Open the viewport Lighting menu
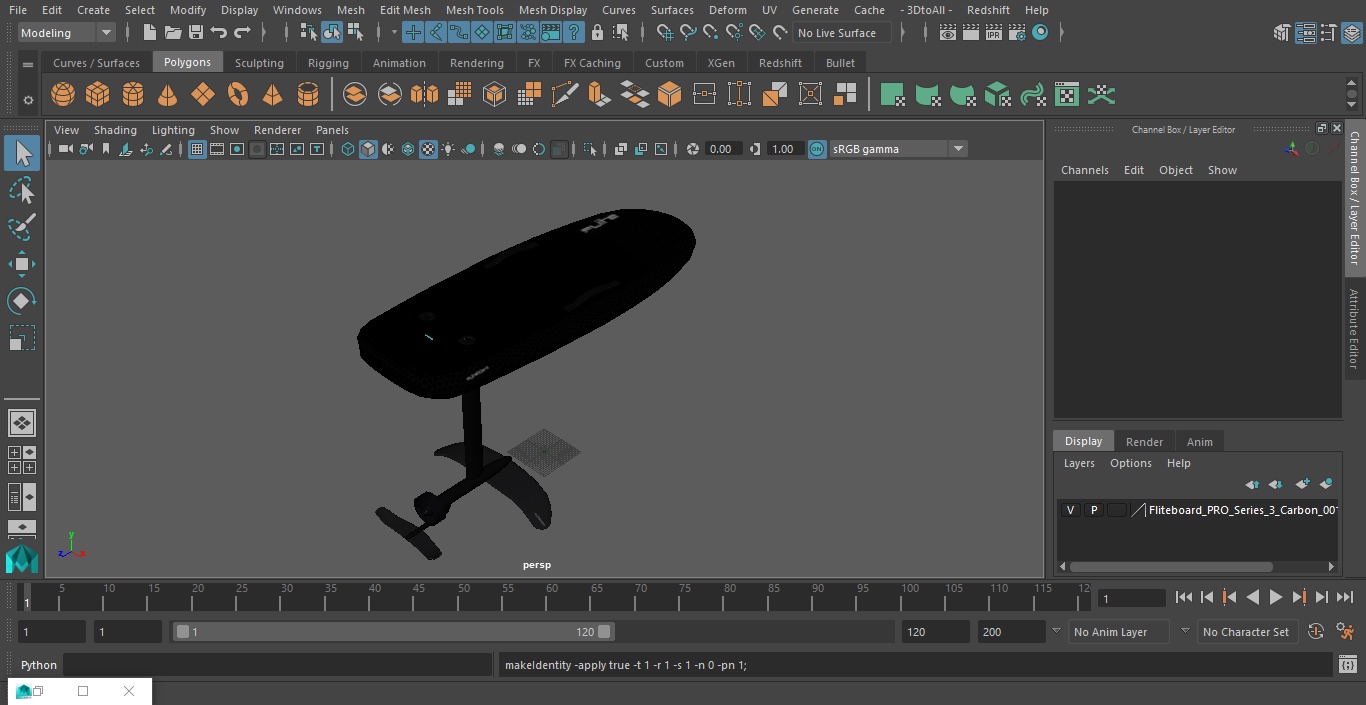Image resolution: width=1366 pixels, height=705 pixels. 173,130
